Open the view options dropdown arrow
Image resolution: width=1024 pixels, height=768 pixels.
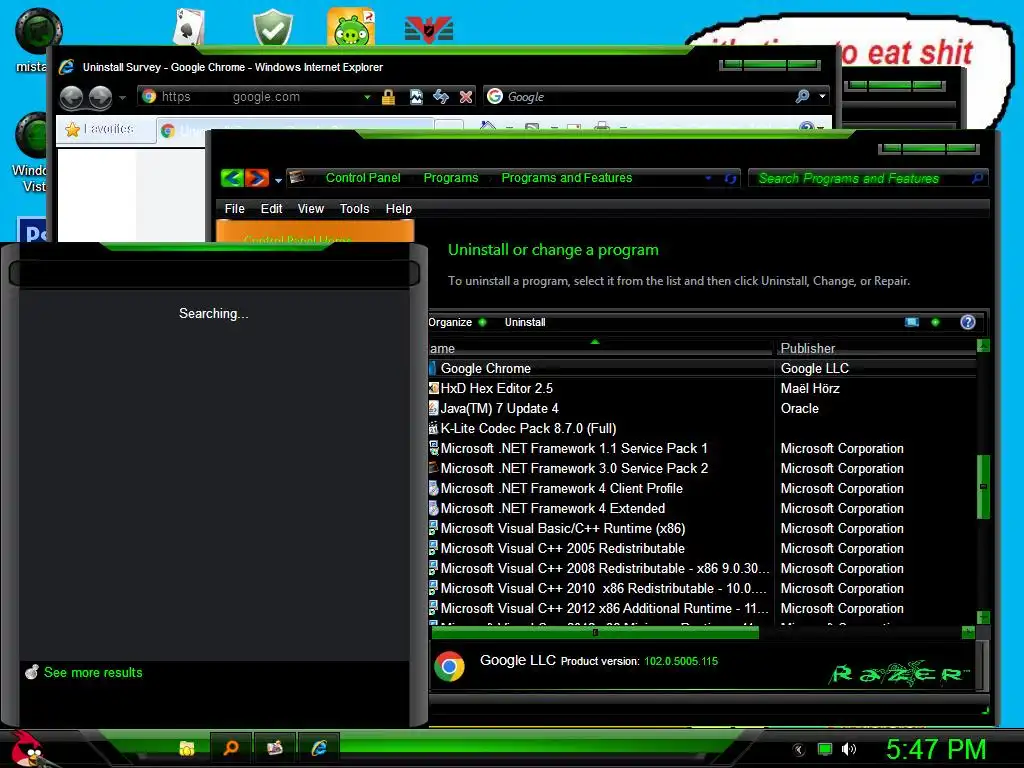935,322
